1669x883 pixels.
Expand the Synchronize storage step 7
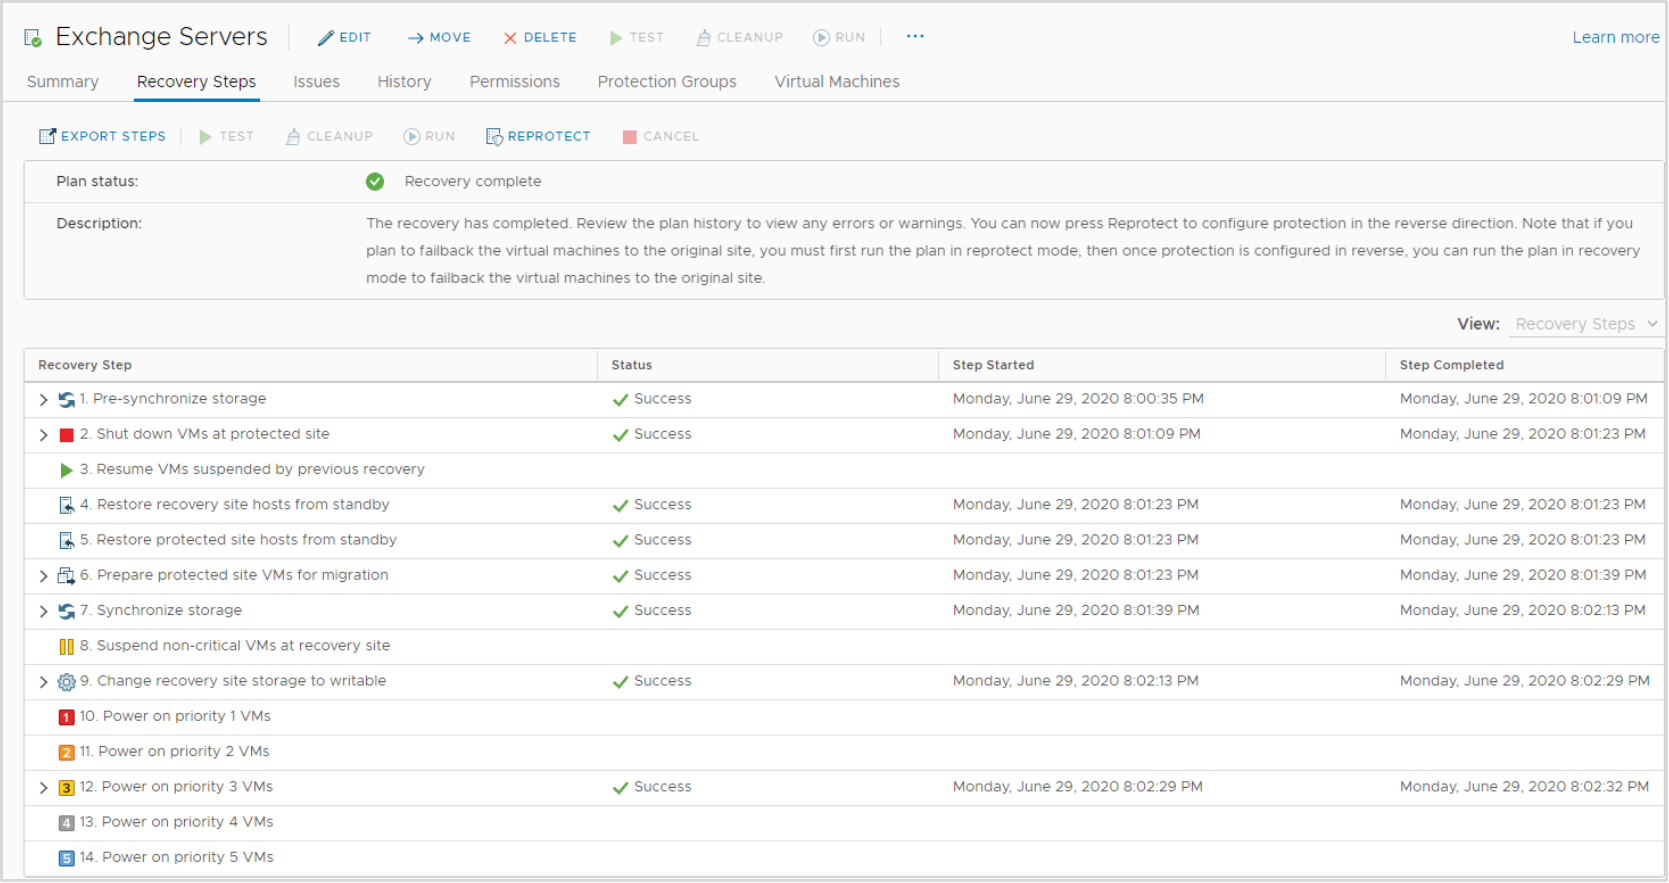[43, 611]
